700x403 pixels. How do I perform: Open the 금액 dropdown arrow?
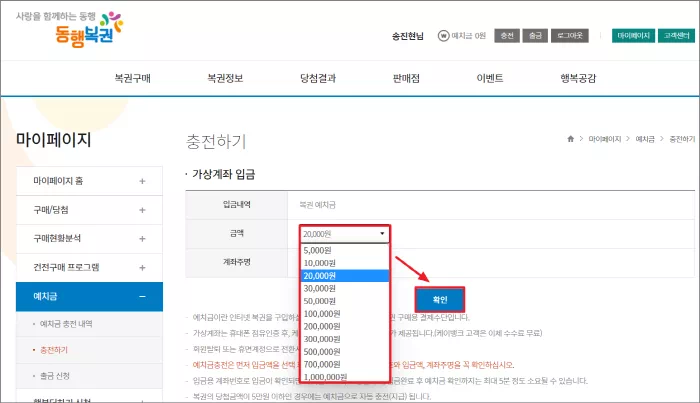(x=382, y=233)
